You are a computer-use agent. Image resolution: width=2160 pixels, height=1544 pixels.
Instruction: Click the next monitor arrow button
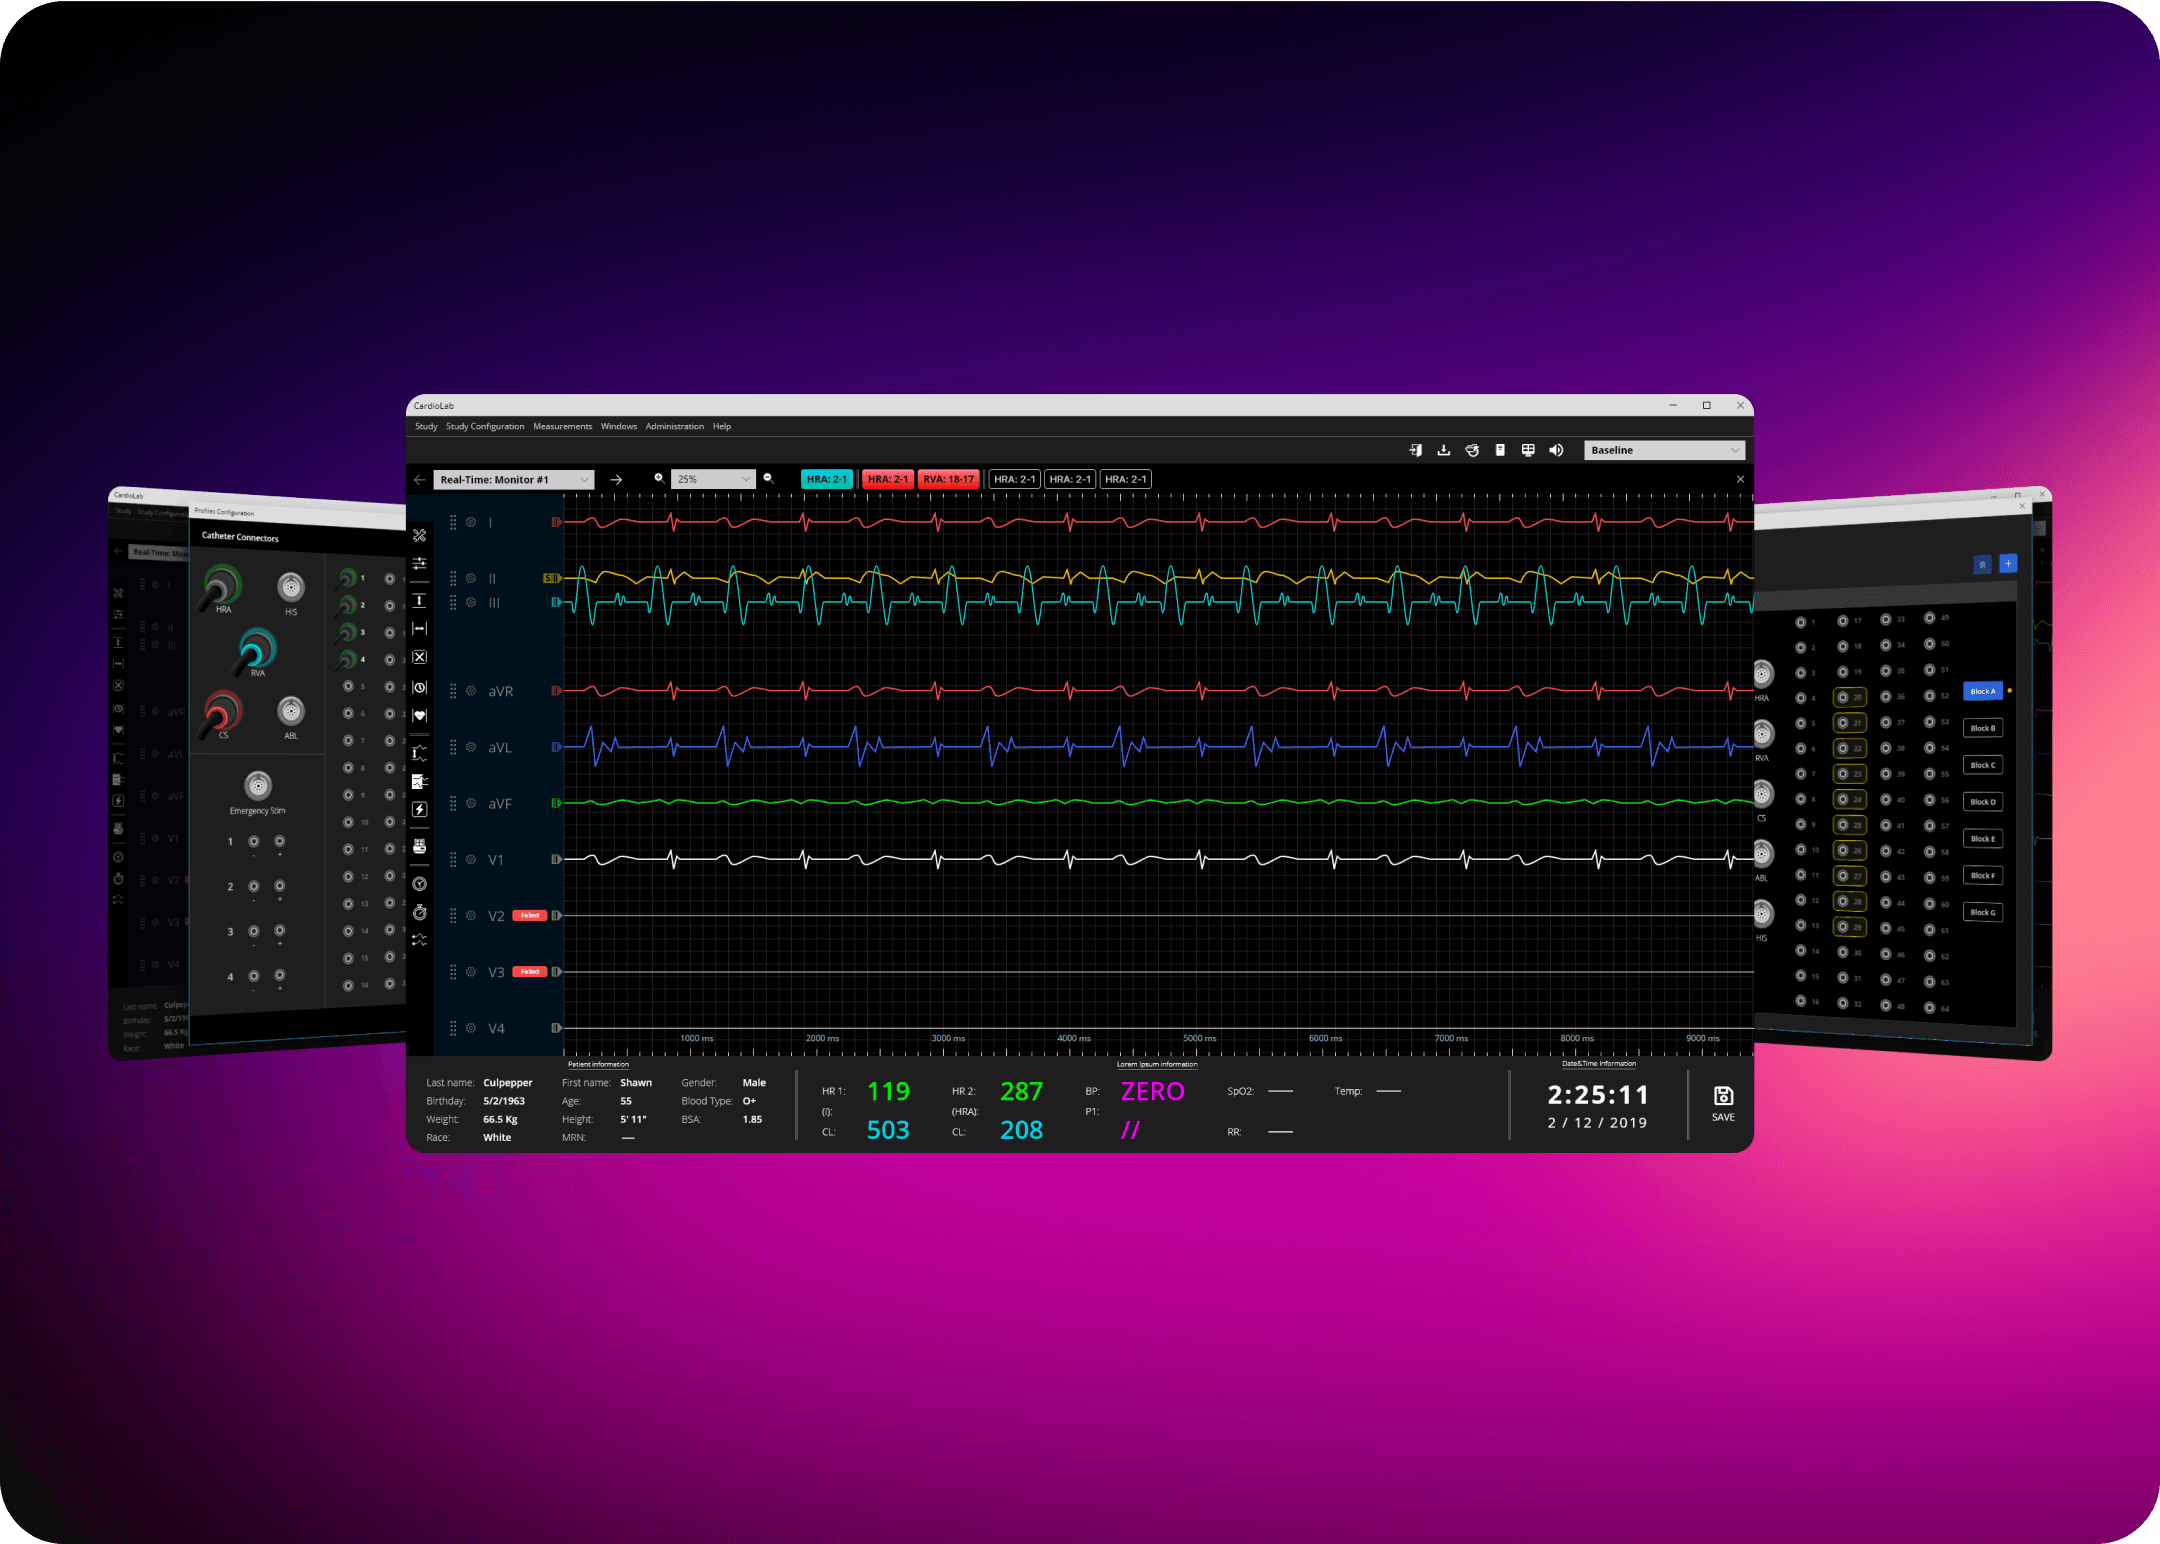pyautogui.click(x=617, y=480)
